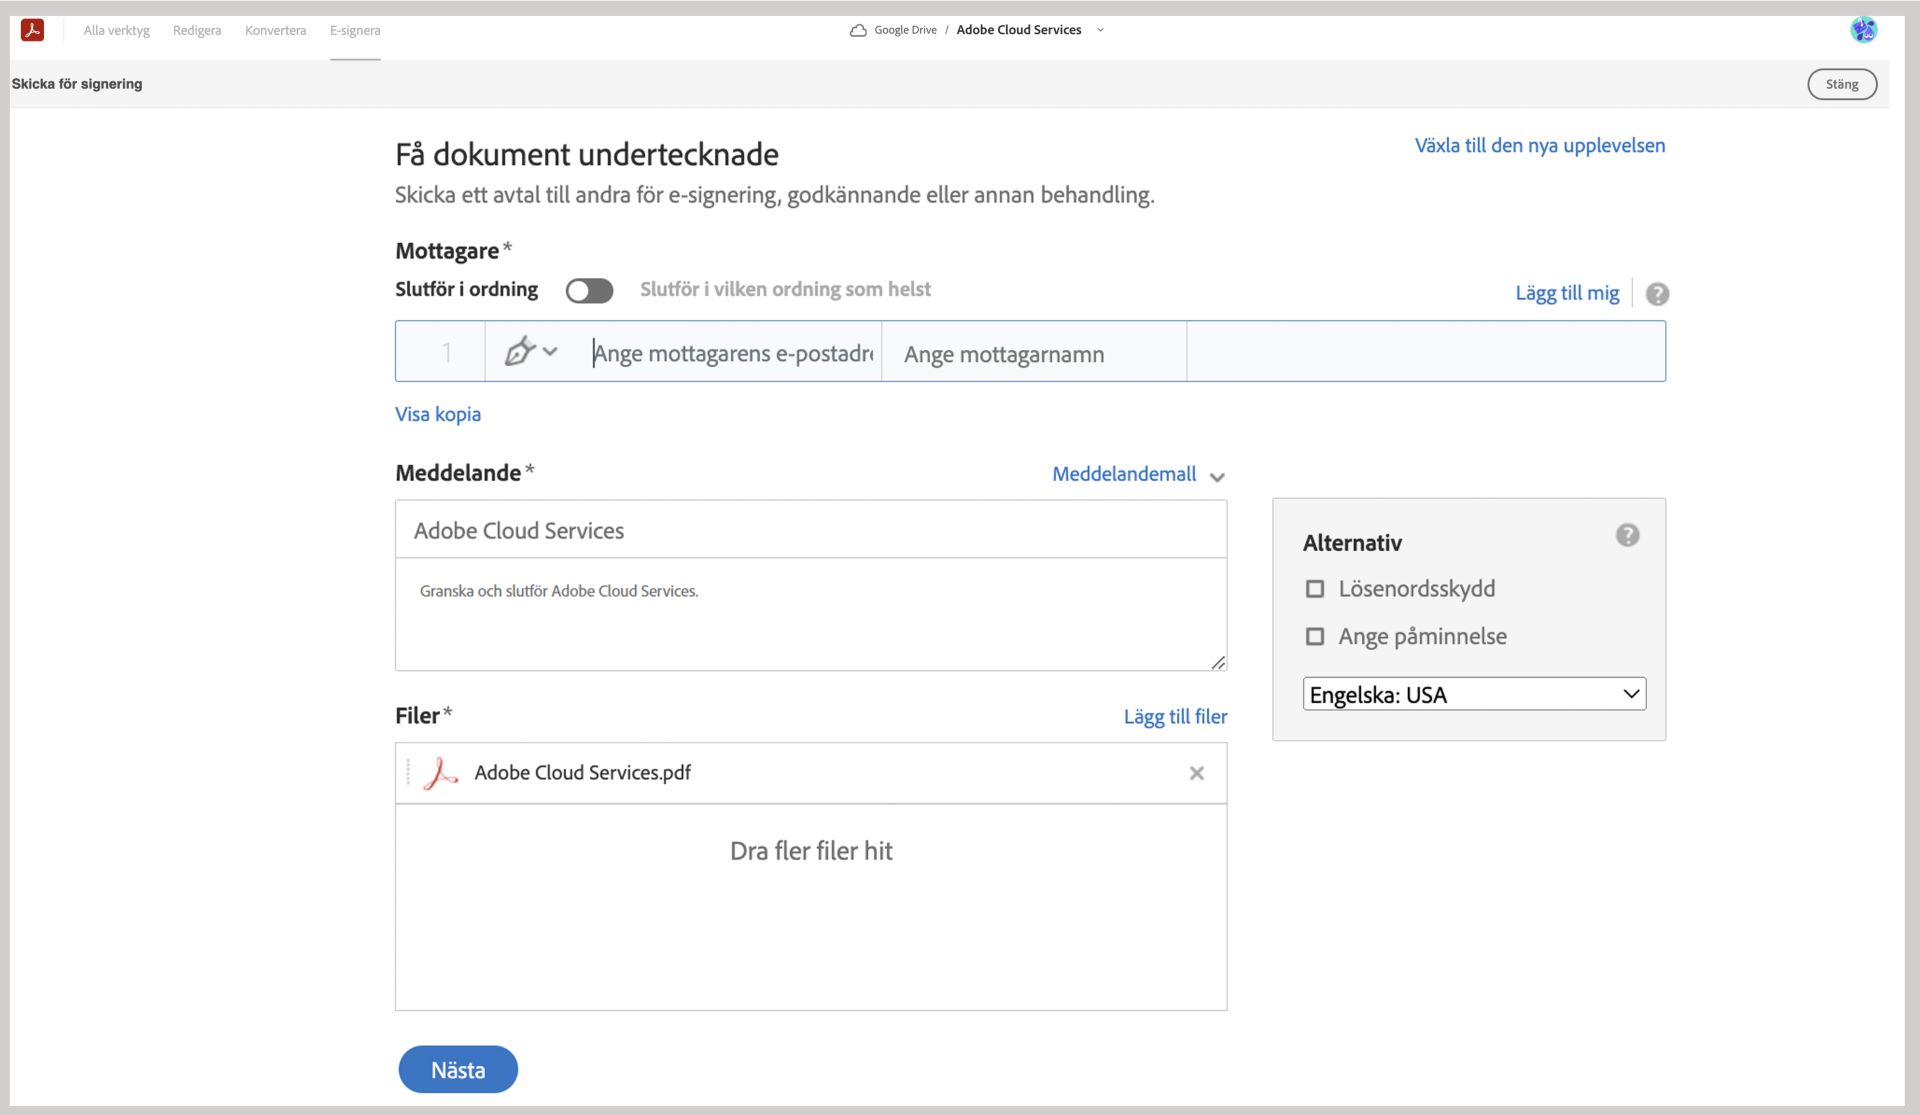Toggle the Slutför i ordning switch
The height and width of the screenshot is (1115, 1920).
pos(589,291)
